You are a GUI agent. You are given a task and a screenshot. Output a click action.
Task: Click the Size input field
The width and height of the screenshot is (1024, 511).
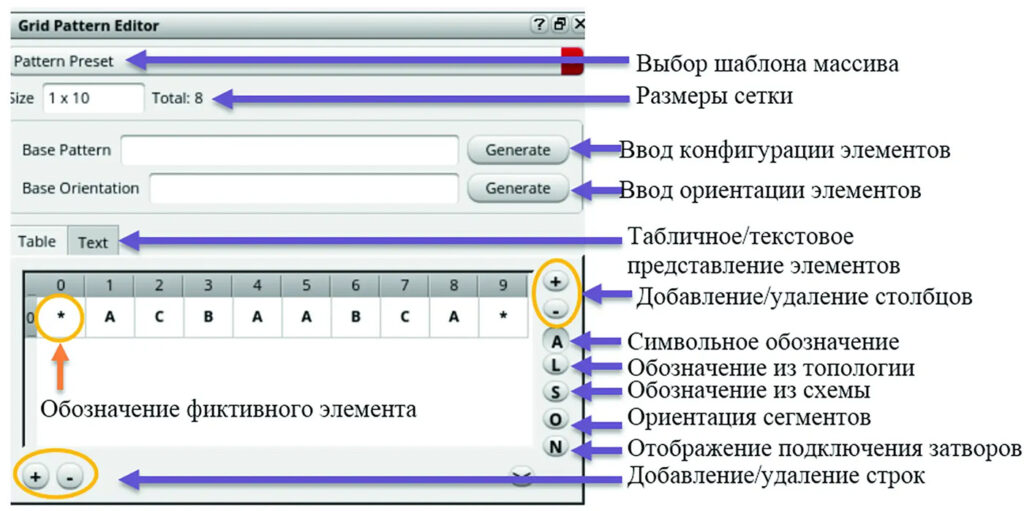coord(93,99)
